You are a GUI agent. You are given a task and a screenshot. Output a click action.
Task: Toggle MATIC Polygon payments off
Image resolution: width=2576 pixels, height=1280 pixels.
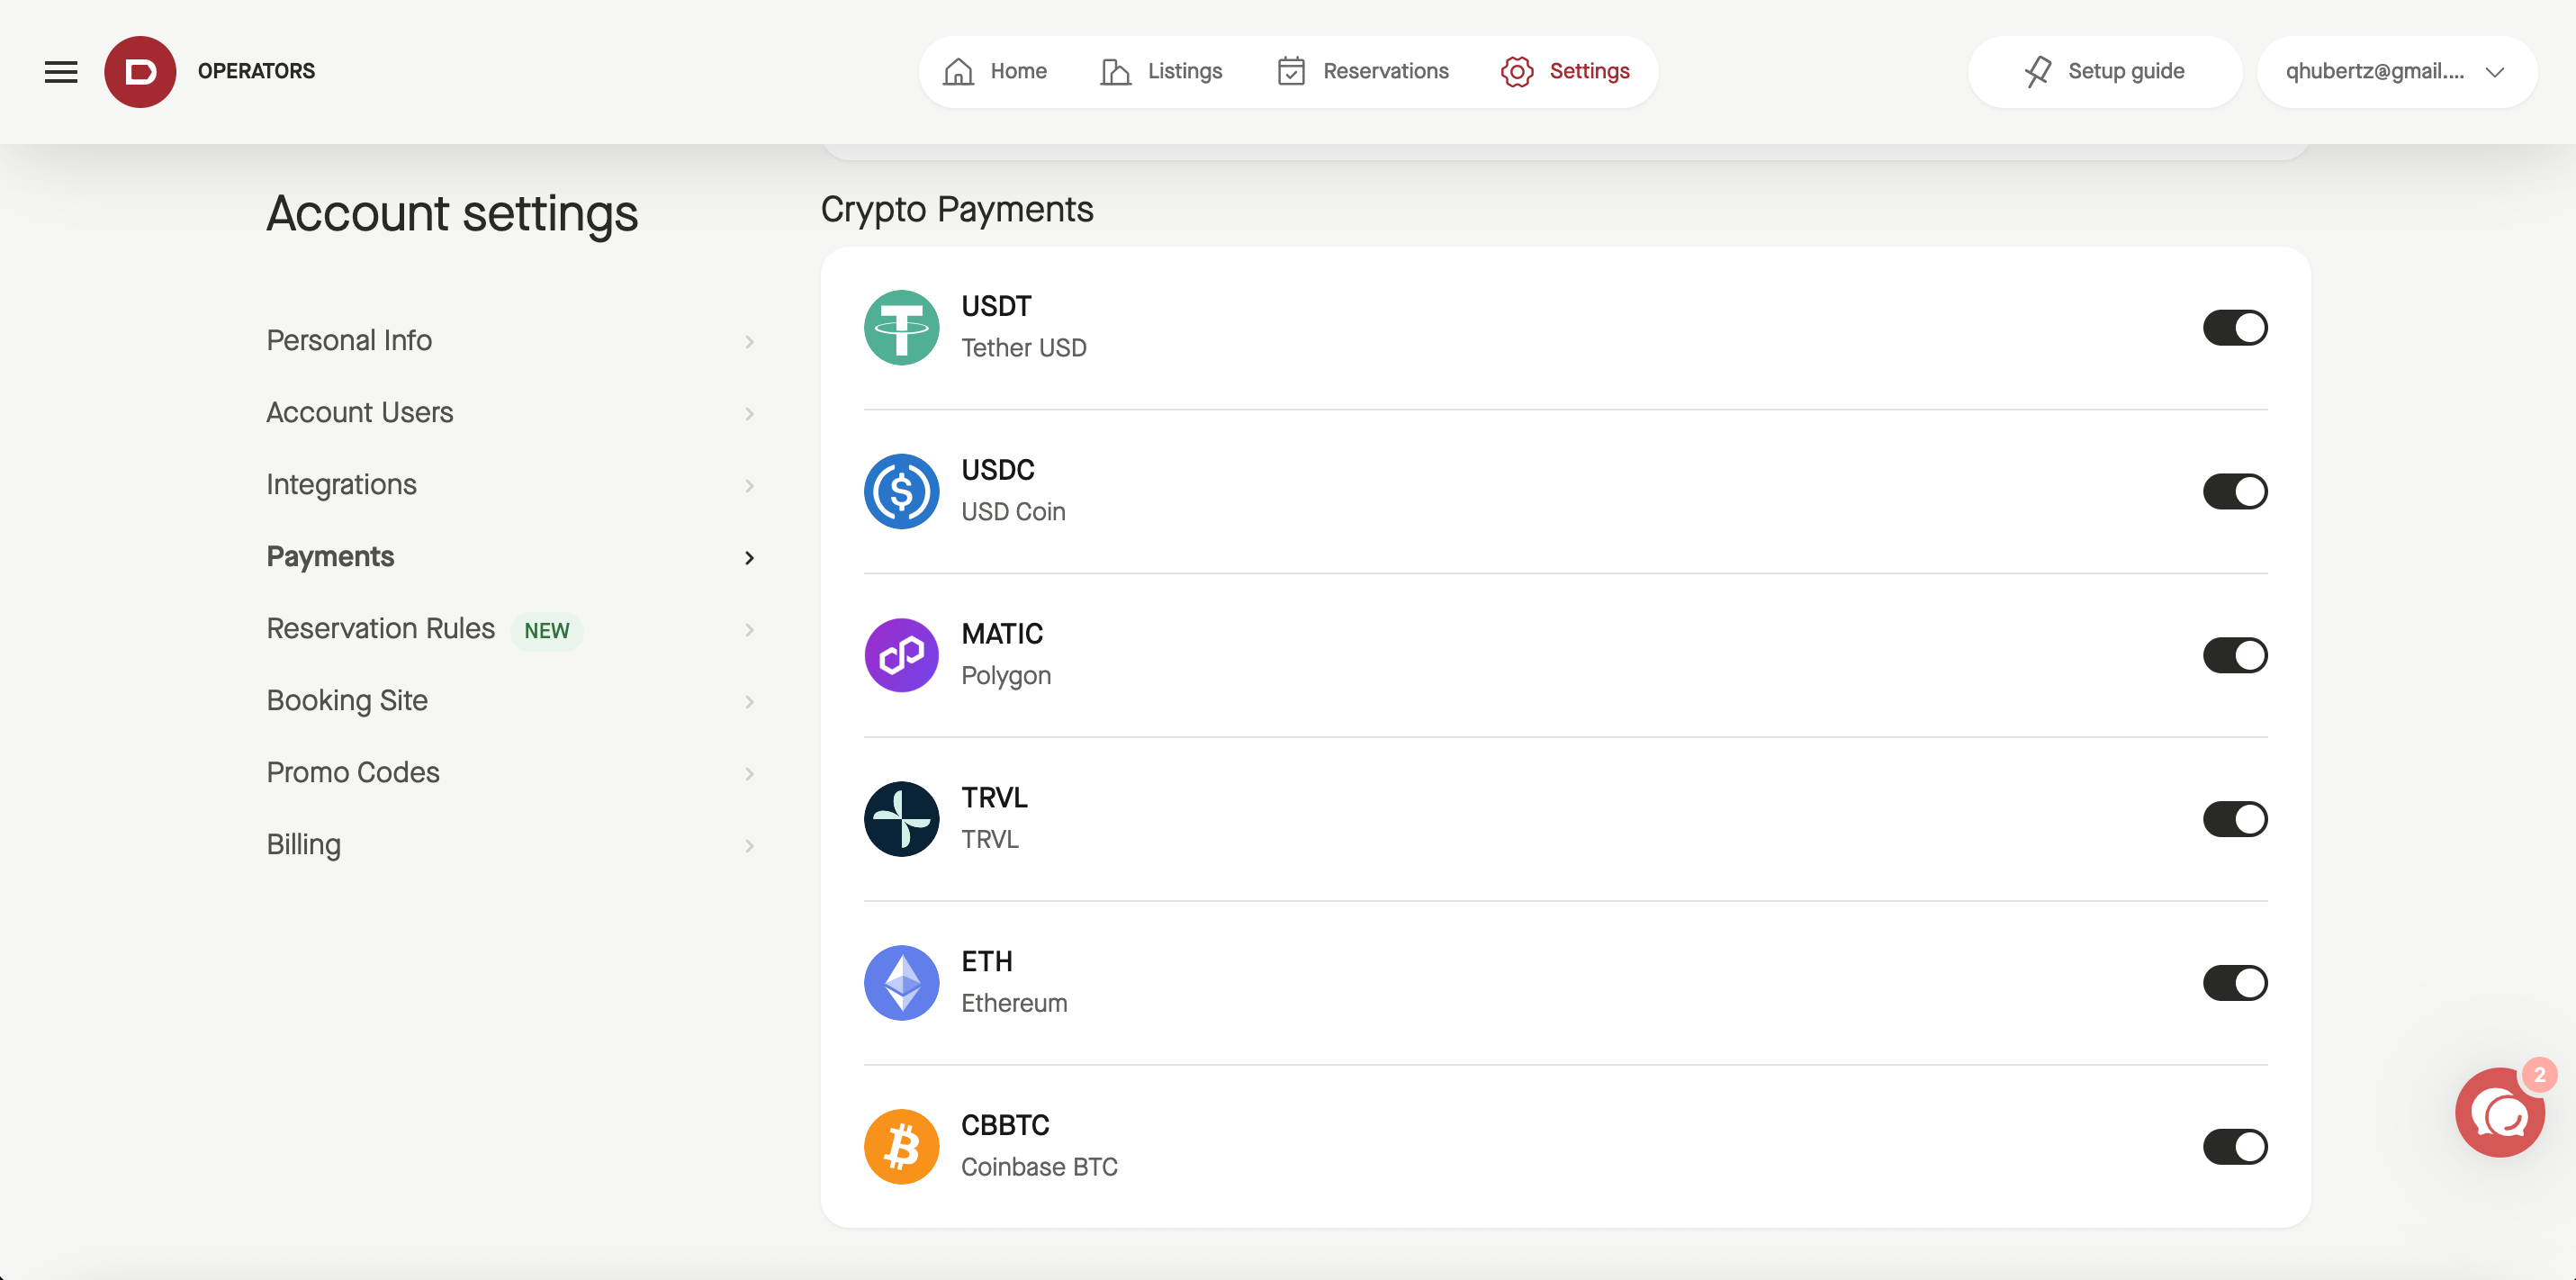point(2235,656)
